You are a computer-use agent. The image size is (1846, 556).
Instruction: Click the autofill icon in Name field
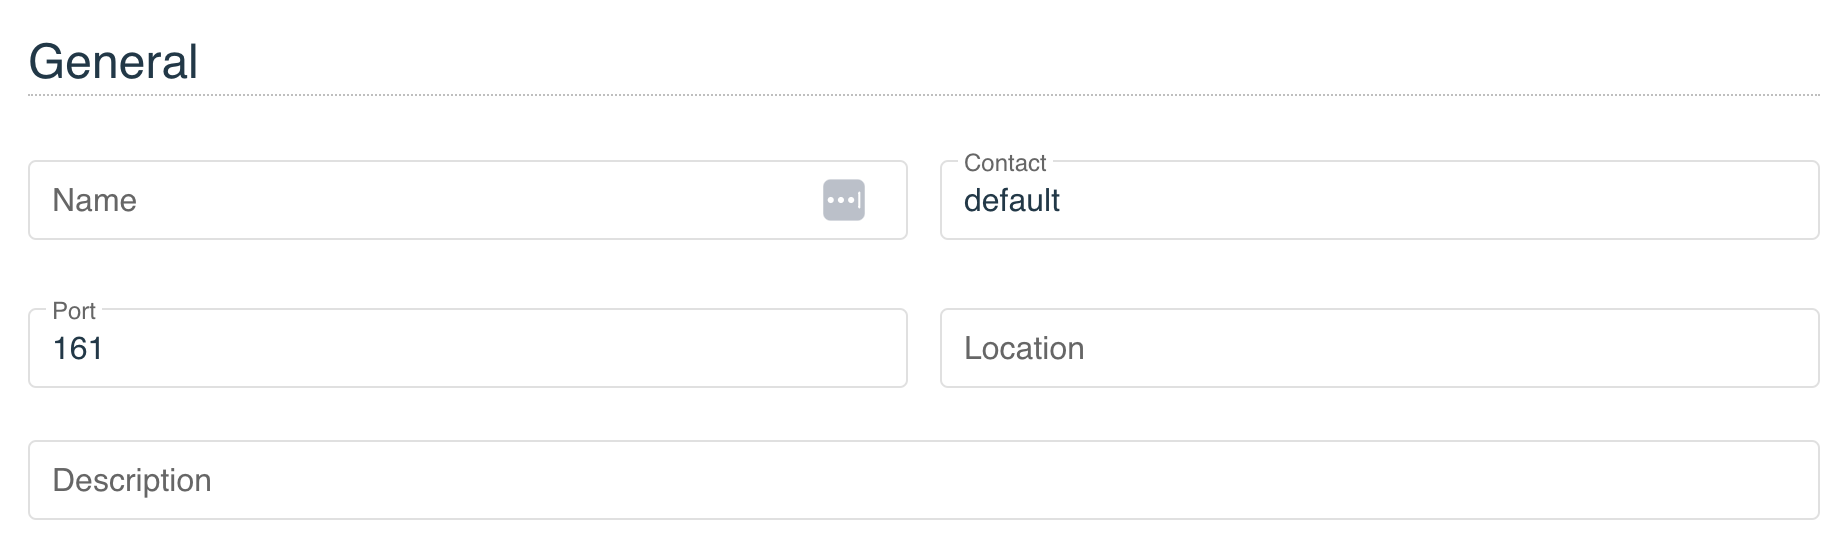[x=843, y=200]
